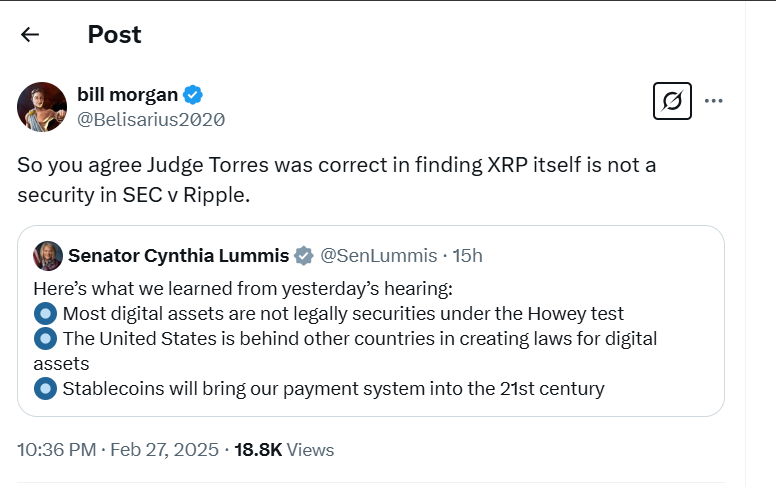Click the 'Judge Torres was correct' post text

(x=336, y=178)
